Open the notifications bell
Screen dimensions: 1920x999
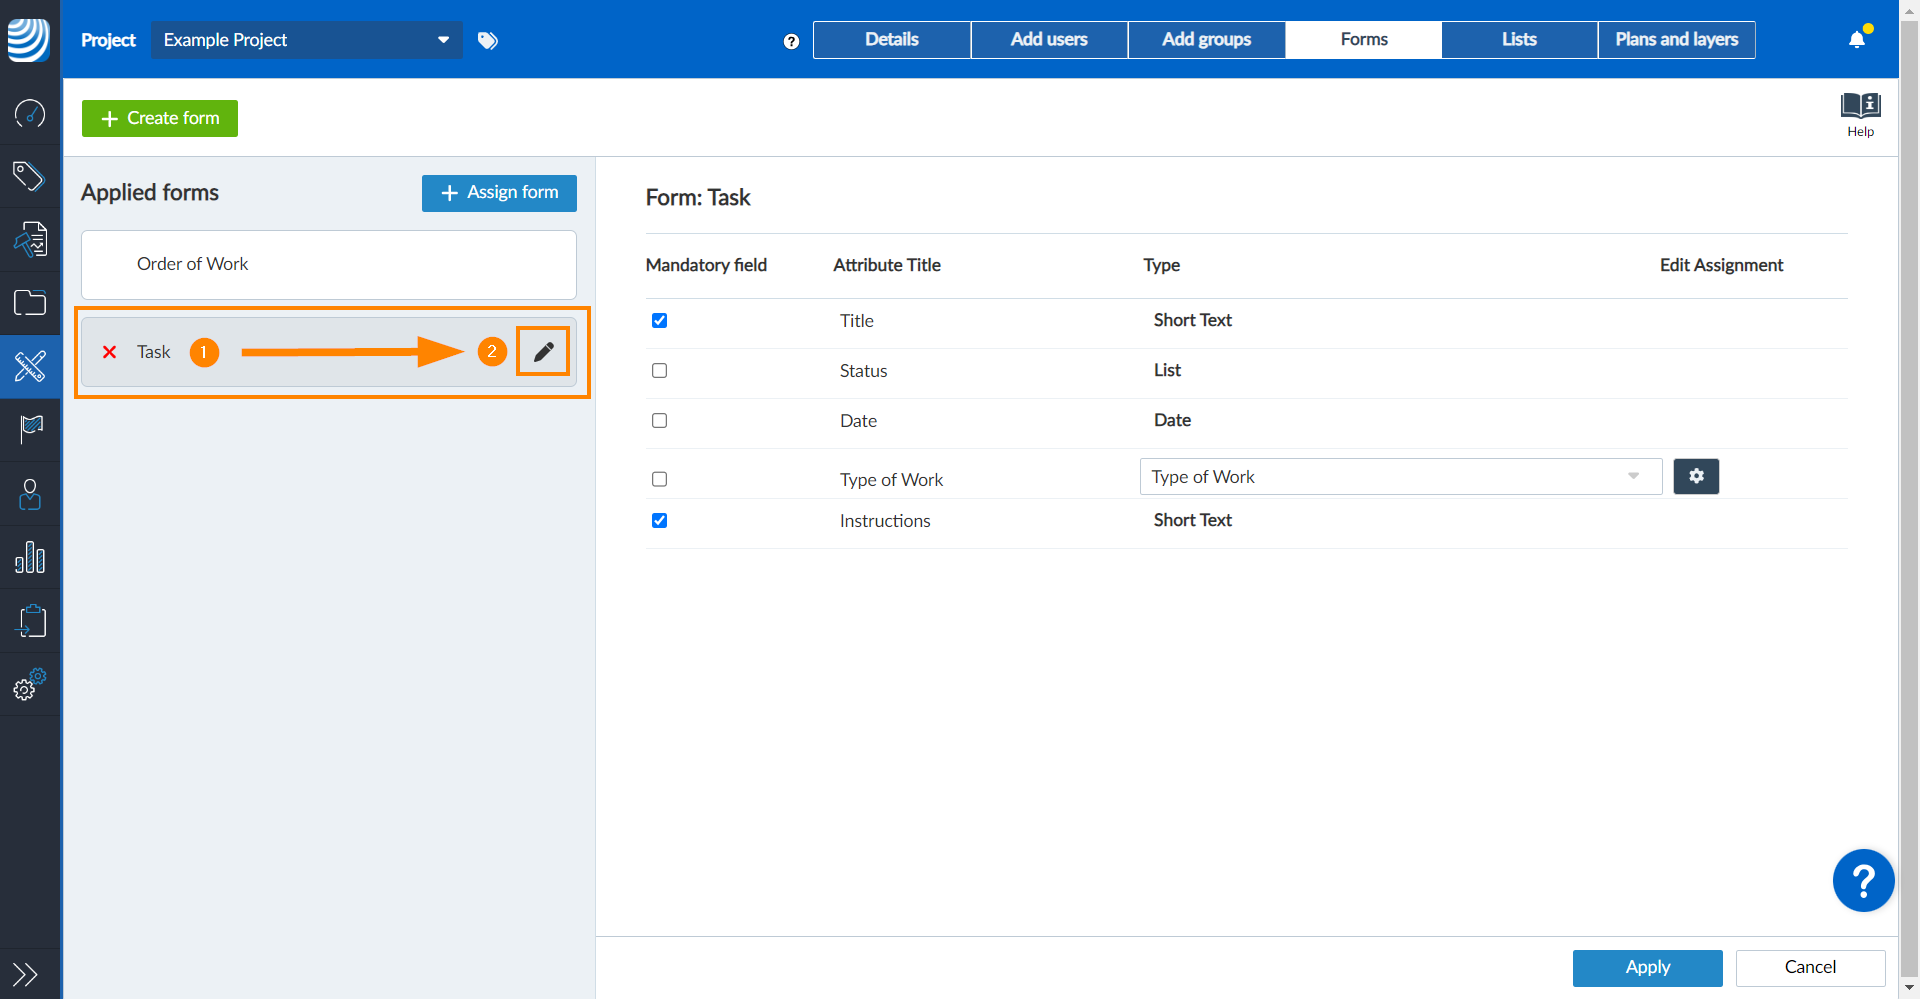[1857, 40]
